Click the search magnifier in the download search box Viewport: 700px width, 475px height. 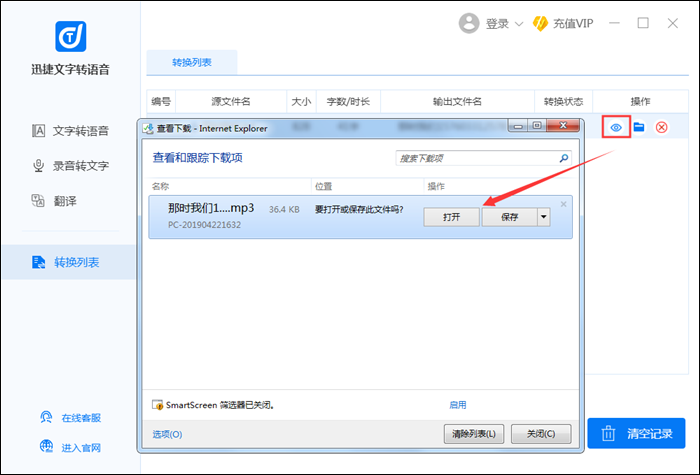[x=563, y=158]
